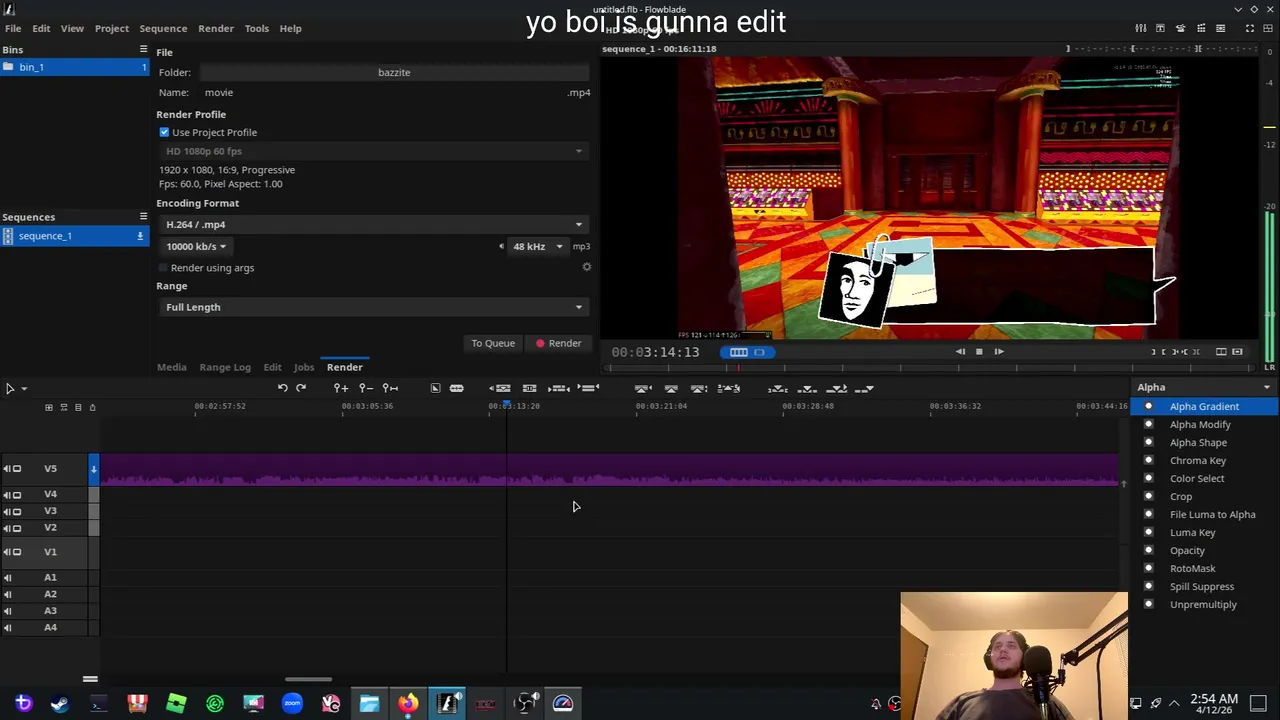1280x720 pixels.
Task: Open the 10000 kb/s bitrate dropdown
Action: click(x=196, y=246)
